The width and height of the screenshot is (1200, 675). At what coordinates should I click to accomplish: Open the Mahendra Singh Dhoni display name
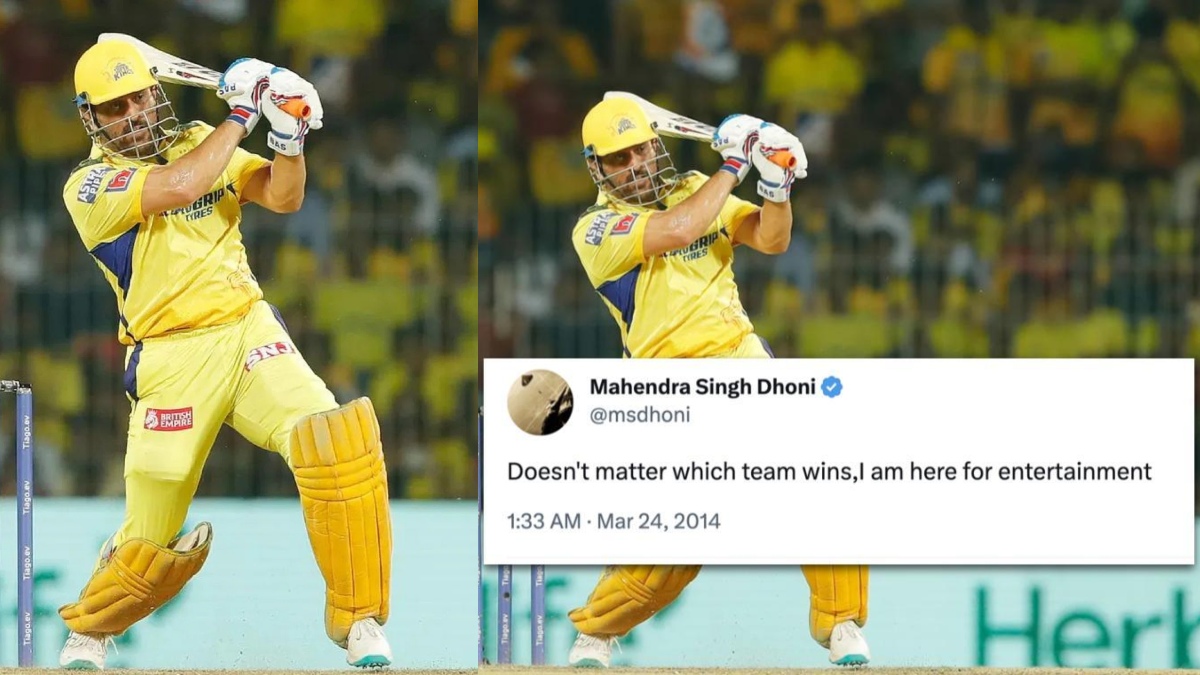point(703,387)
